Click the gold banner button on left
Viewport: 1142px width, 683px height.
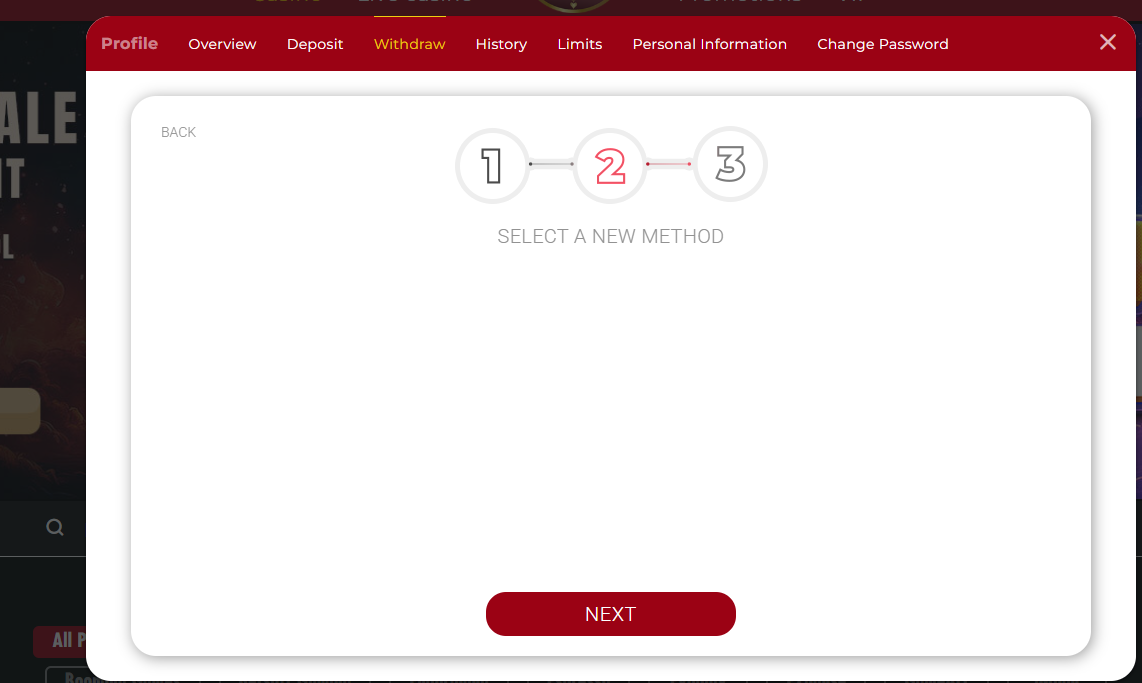pyautogui.click(x=20, y=411)
